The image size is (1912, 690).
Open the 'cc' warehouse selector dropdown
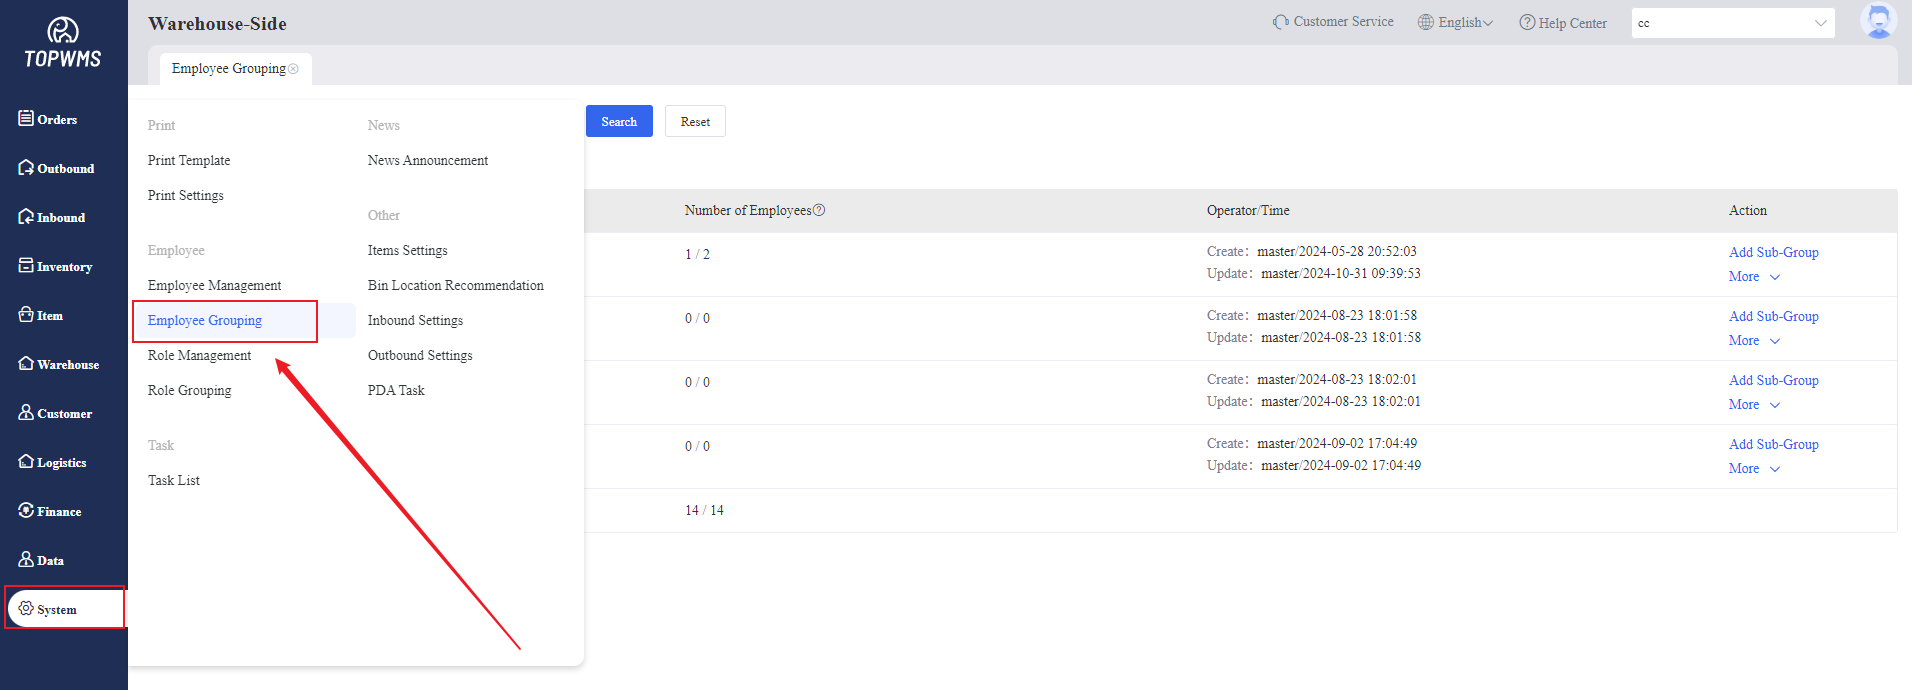1732,23
